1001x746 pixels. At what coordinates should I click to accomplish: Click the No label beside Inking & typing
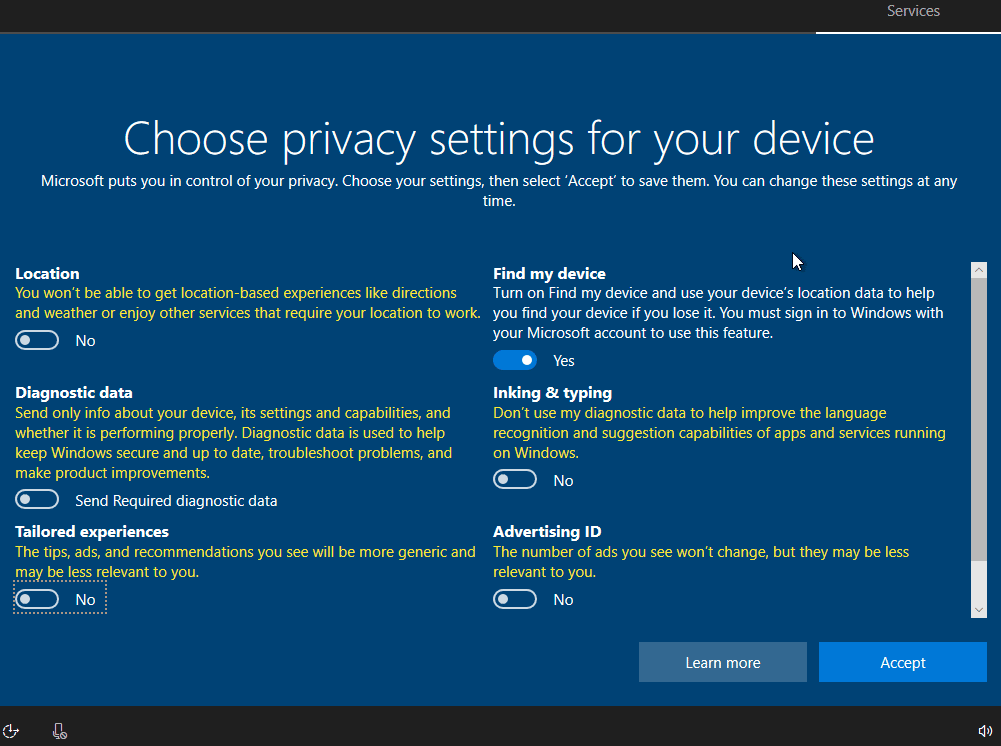tap(563, 480)
